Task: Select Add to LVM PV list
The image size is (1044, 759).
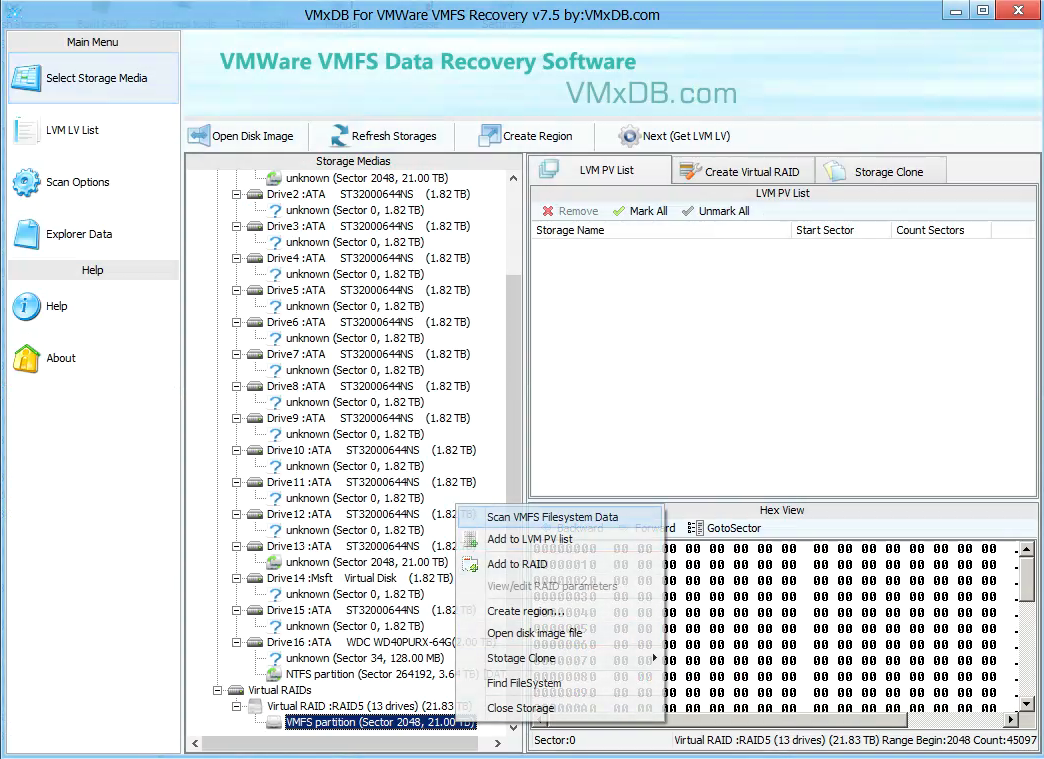Action: [x=561, y=539]
